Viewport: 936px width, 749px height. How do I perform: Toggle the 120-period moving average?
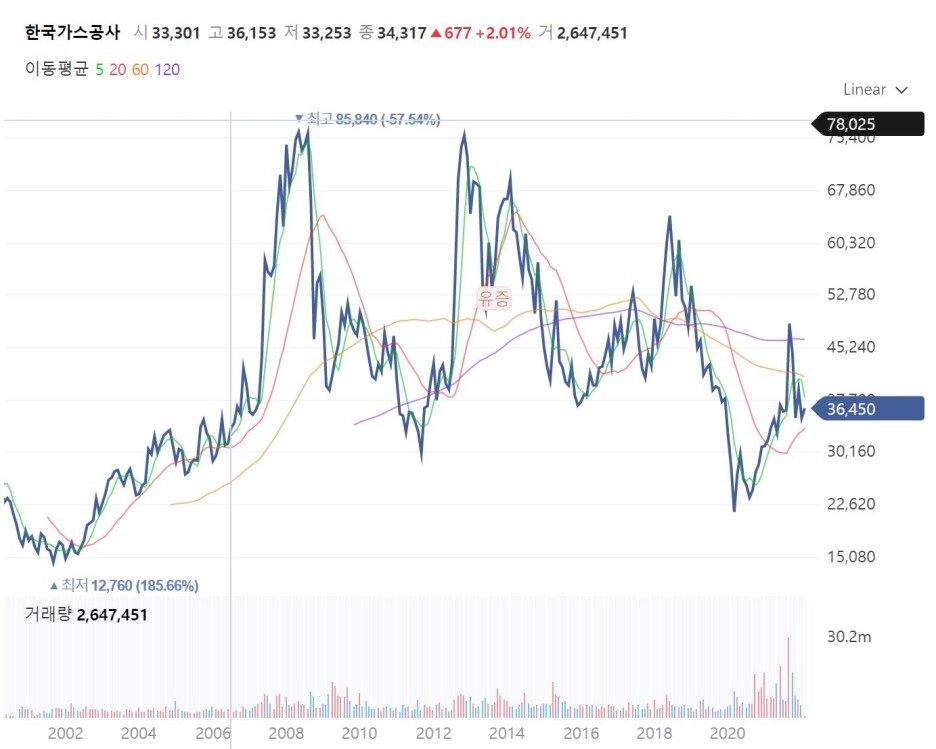pyautogui.click(x=167, y=70)
